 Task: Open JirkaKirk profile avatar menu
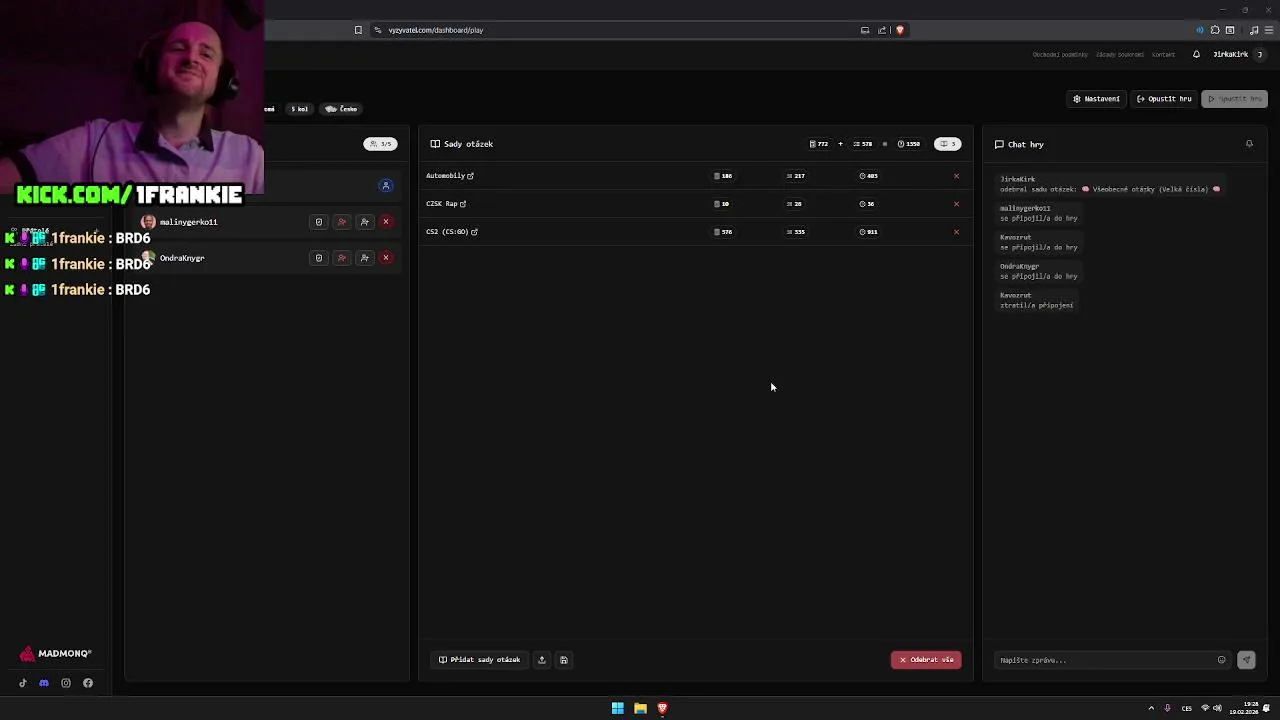(x=1260, y=54)
